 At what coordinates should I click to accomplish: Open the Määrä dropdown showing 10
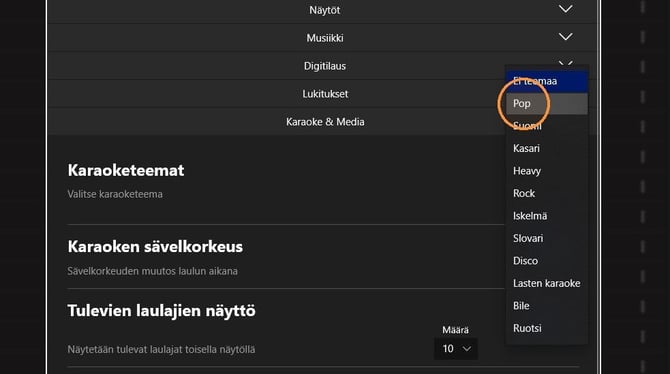coord(455,349)
